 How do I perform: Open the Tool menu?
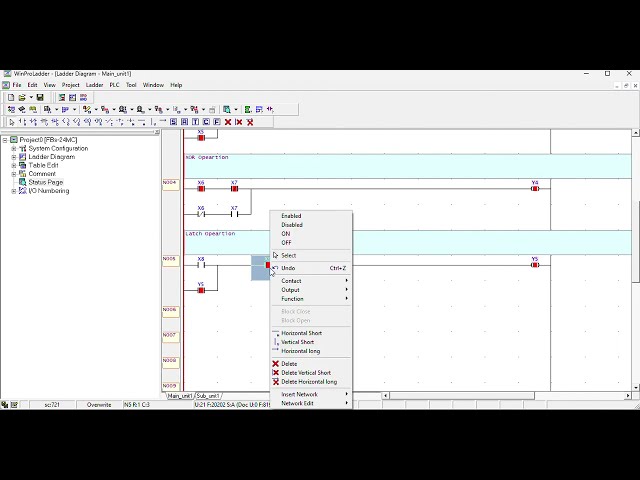point(131,85)
